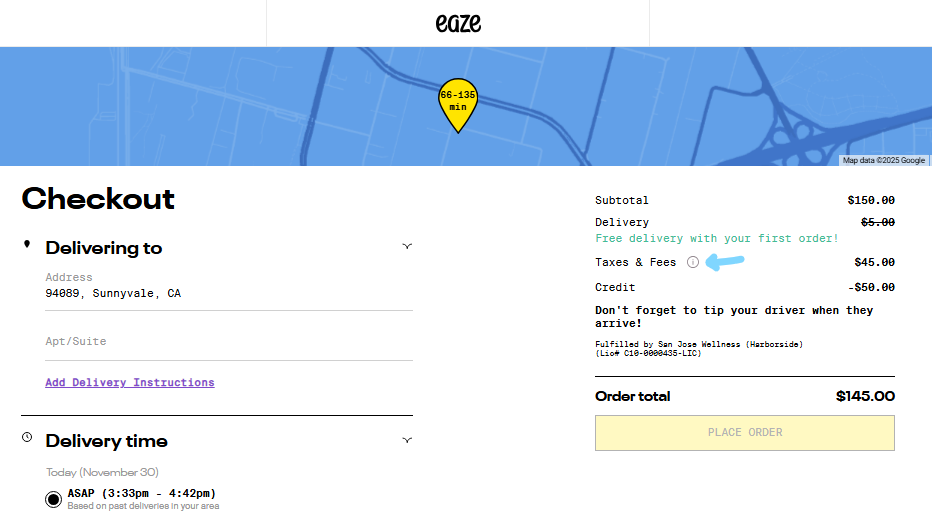This screenshot has height=522, width=932.
Task: Collapse the Delivery time section chevron
Action: (407, 440)
